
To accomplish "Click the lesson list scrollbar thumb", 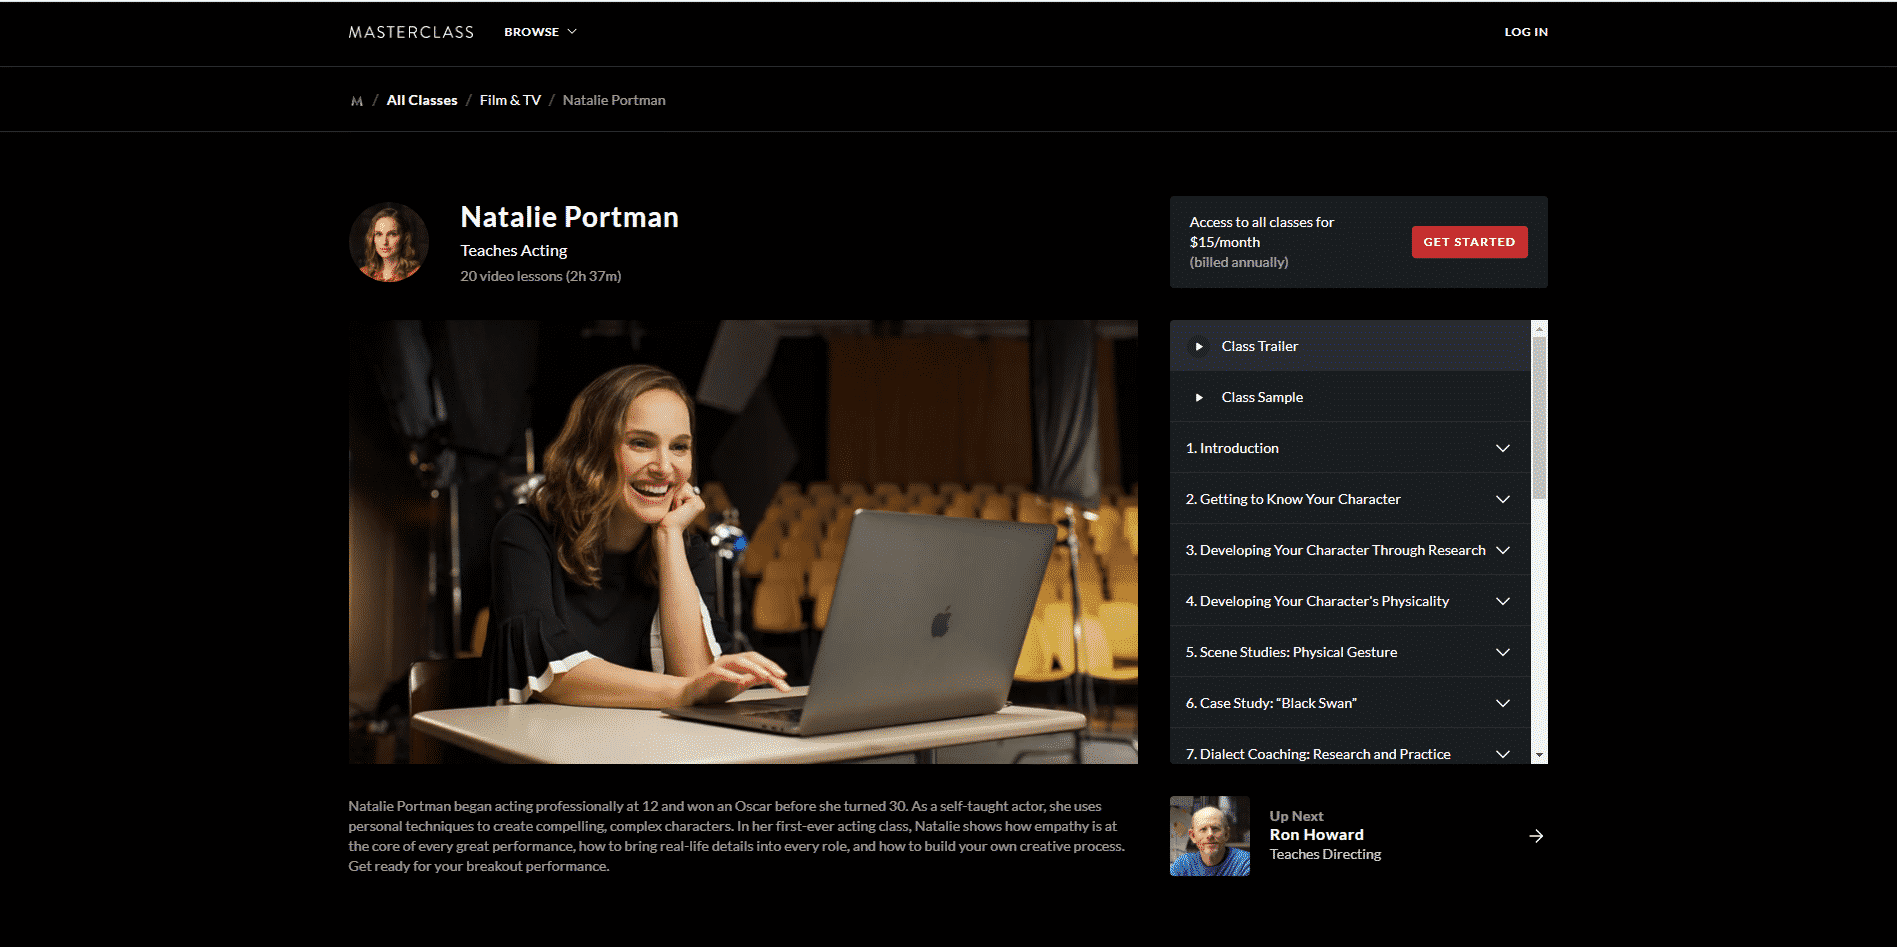I will (x=1539, y=418).
